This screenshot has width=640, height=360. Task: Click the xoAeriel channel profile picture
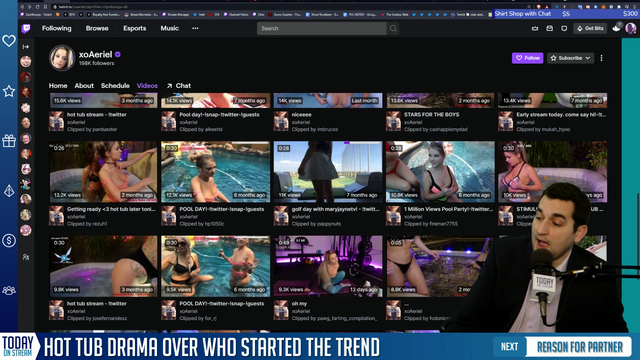click(62, 58)
